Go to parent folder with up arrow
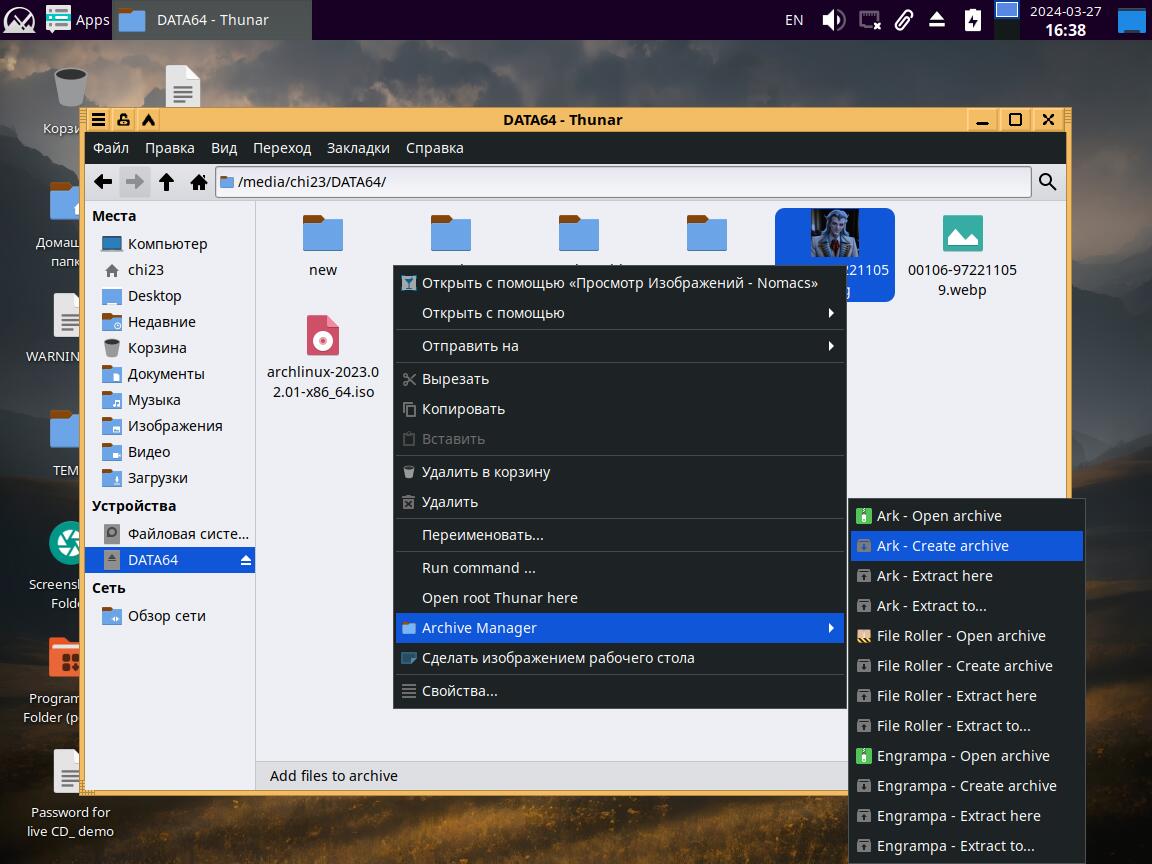This screenshot has height=864, width=1152. [x=167, y=181]
